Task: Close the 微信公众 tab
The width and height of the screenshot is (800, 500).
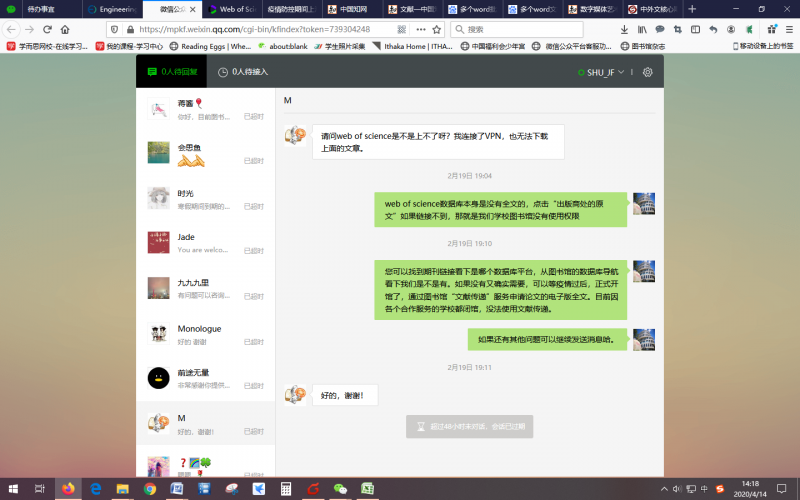Action: [x=192, y=9]
